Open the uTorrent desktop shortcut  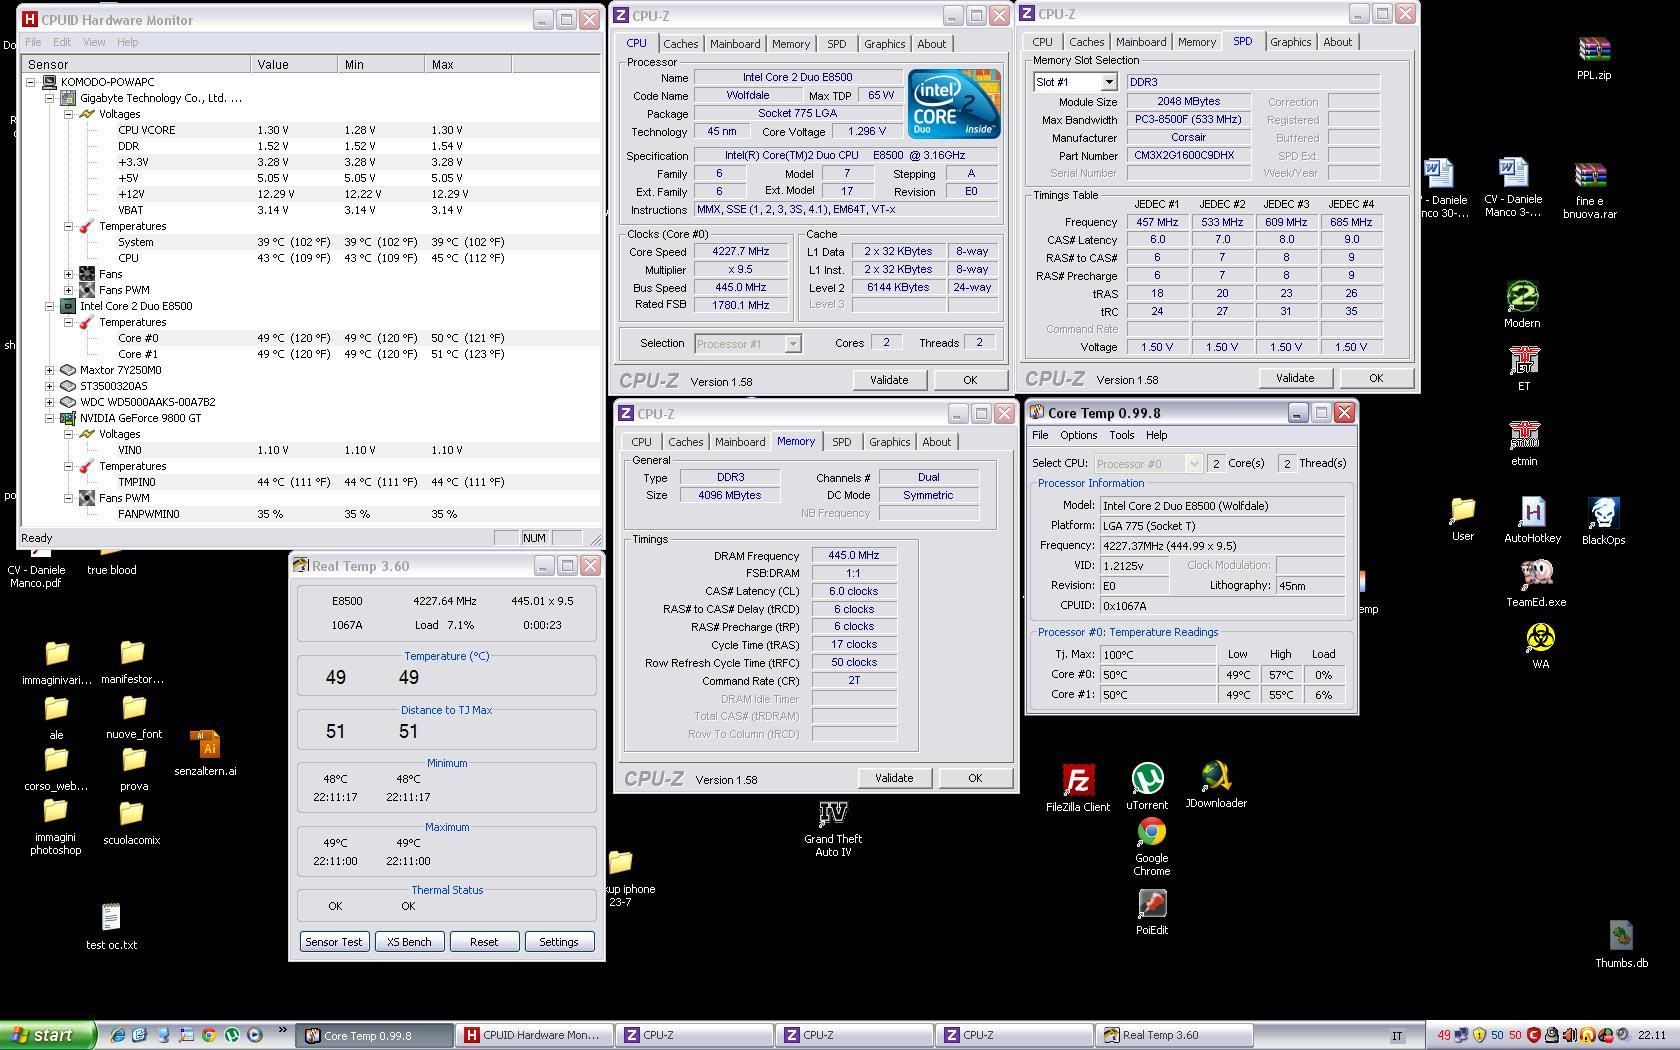pos(1147,779)
